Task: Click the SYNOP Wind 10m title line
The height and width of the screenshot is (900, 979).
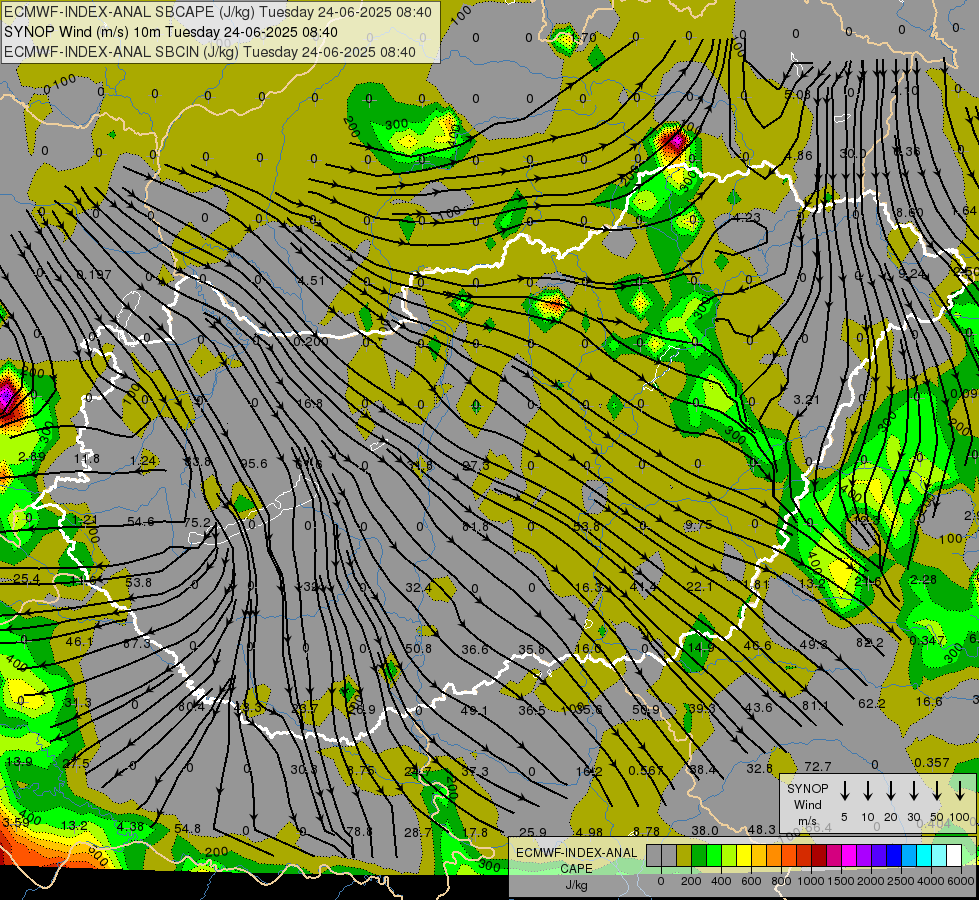Action: 171,32
